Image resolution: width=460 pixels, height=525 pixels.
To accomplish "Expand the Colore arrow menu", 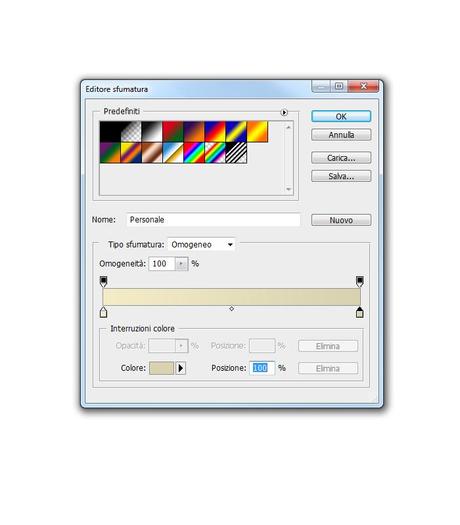I will click(x=180, y=368).
